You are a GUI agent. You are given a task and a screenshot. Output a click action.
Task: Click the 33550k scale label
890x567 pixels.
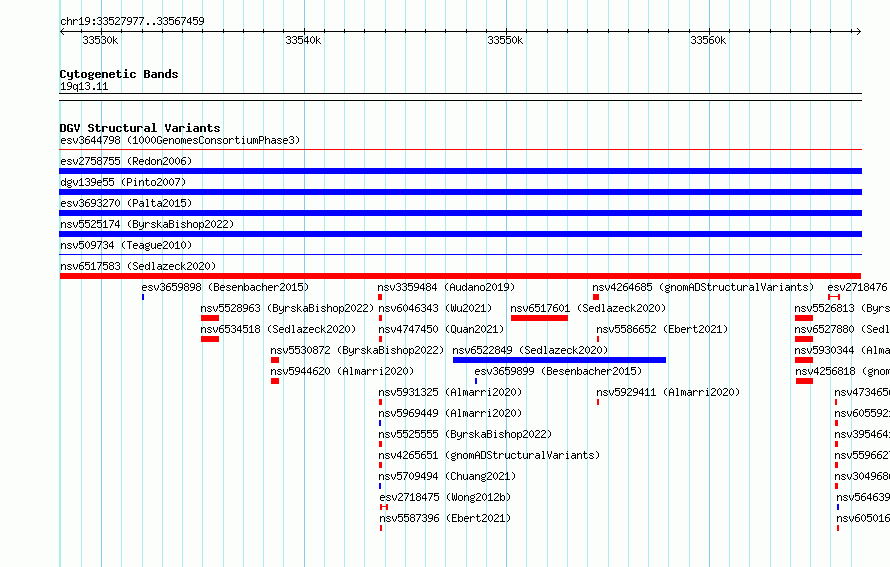[x=505, y=40]
